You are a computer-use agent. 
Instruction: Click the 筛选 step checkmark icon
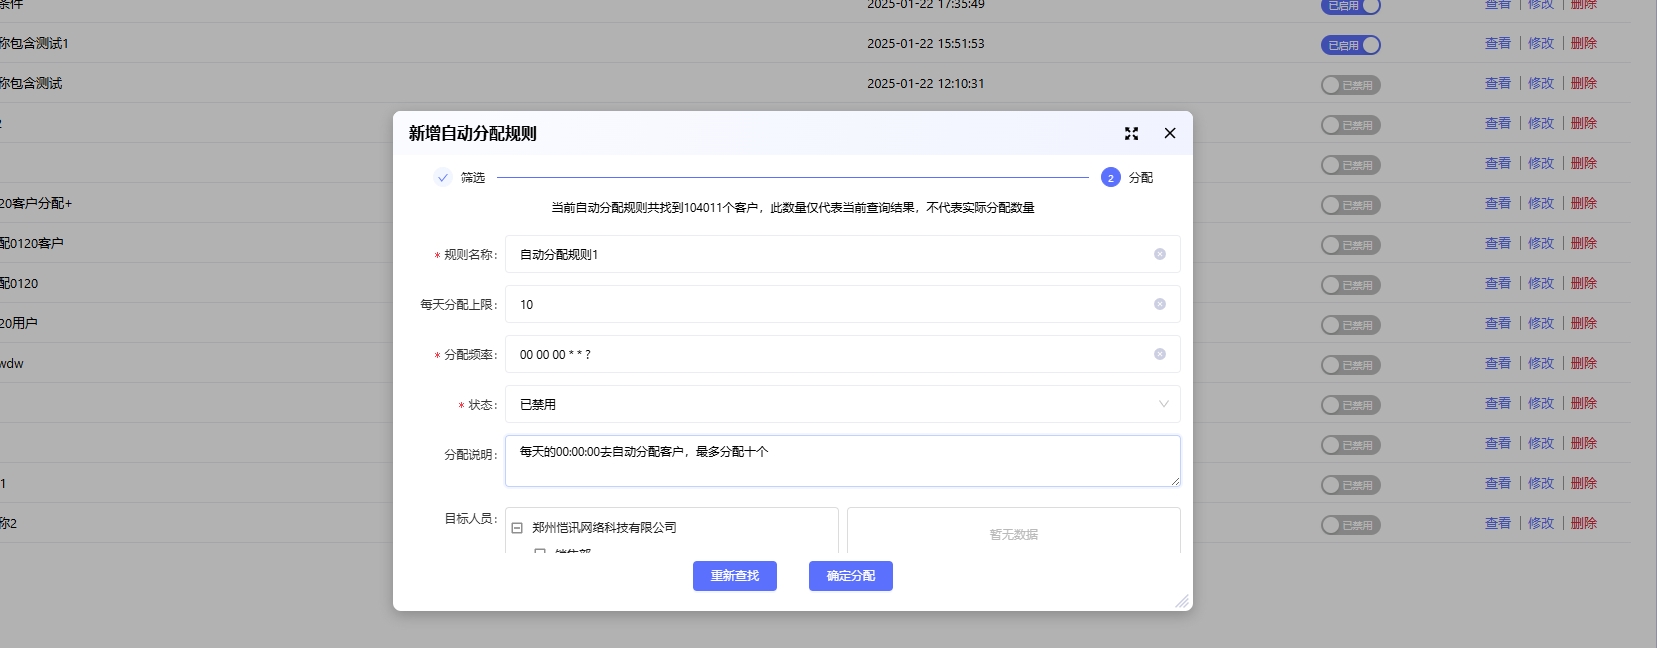coord(443,178)
